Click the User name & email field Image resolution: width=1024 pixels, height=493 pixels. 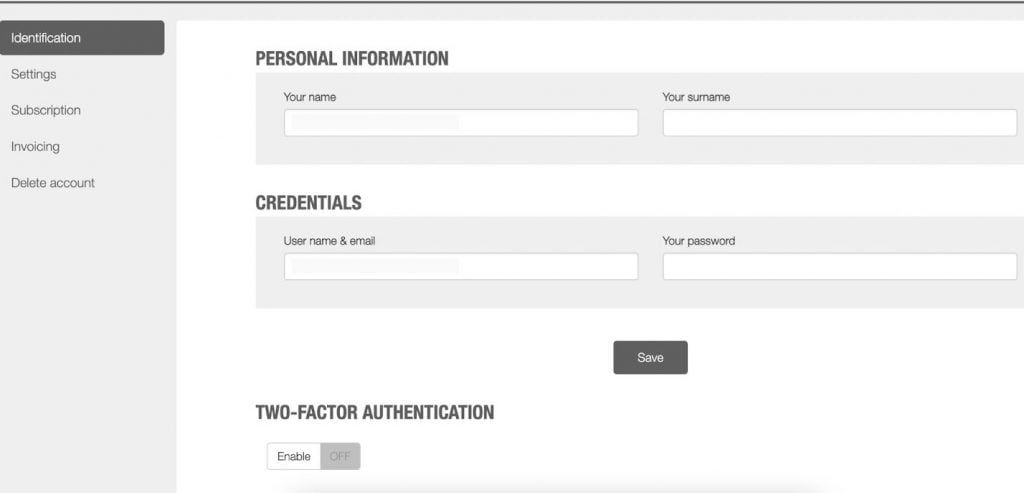pyautogui.click(x=461, y=266)
